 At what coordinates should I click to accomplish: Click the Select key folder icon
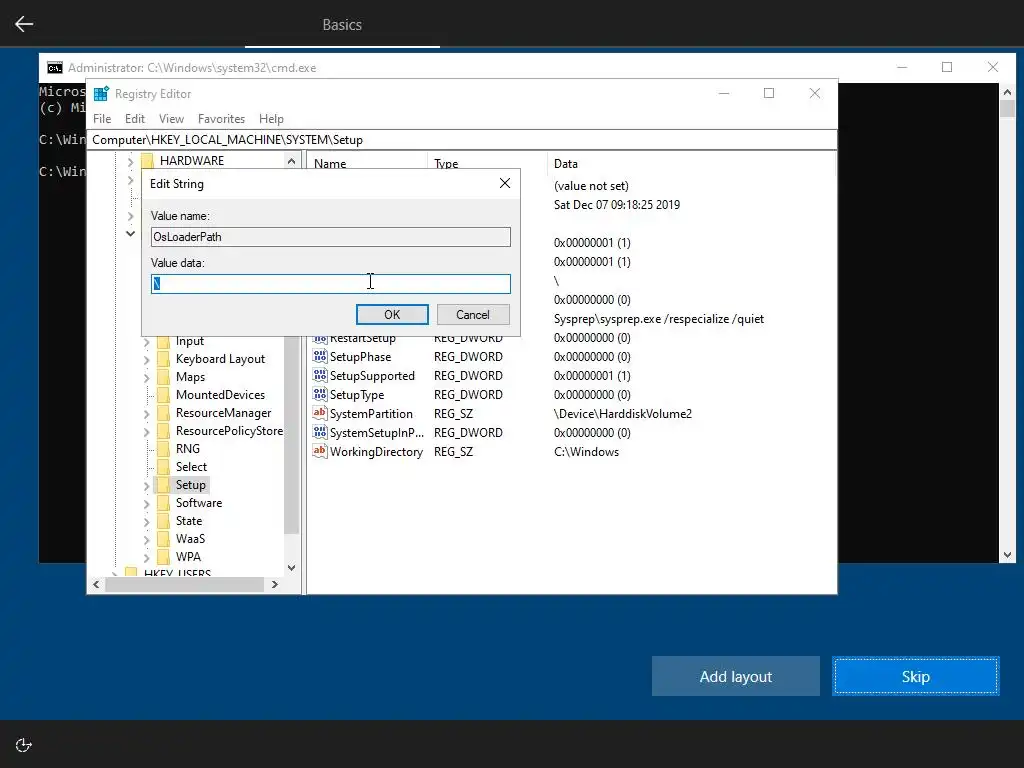coord(163,467)
